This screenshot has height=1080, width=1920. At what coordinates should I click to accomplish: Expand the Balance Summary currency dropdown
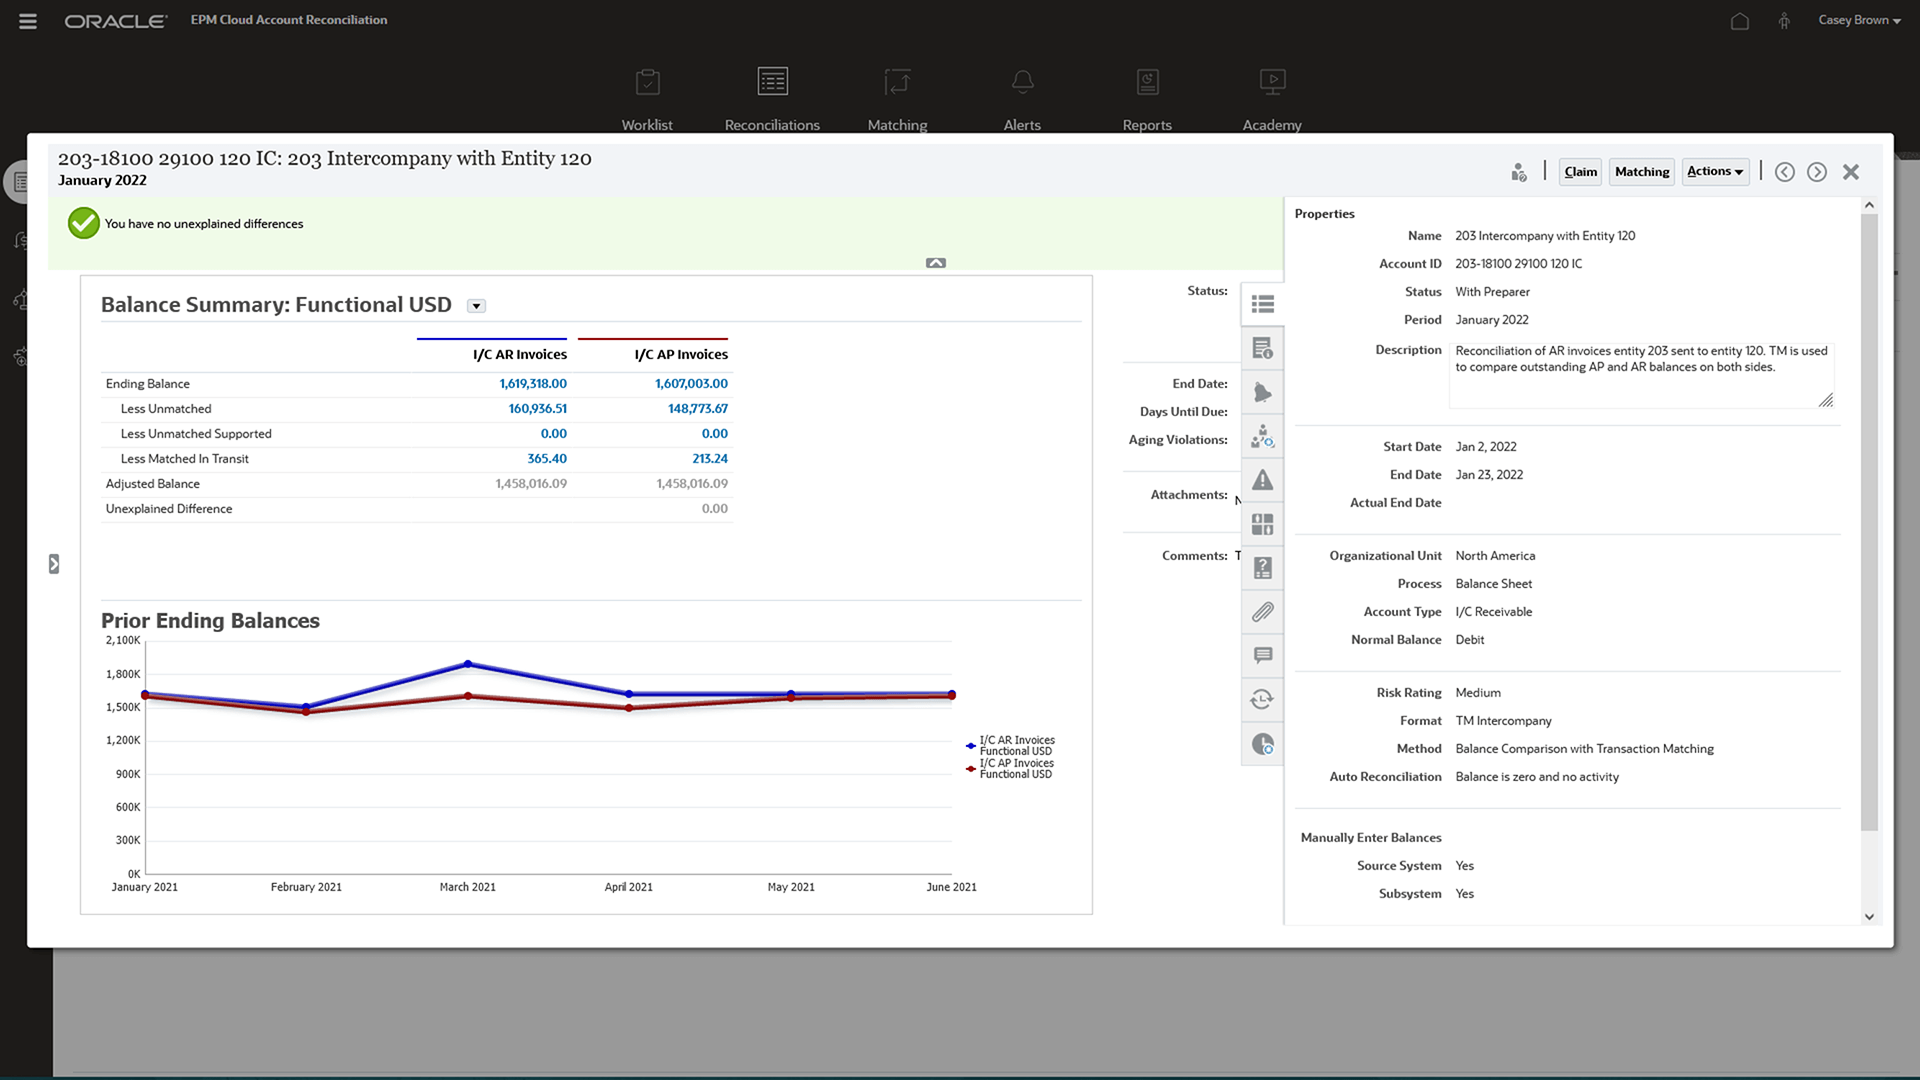[x=477, y=306]
